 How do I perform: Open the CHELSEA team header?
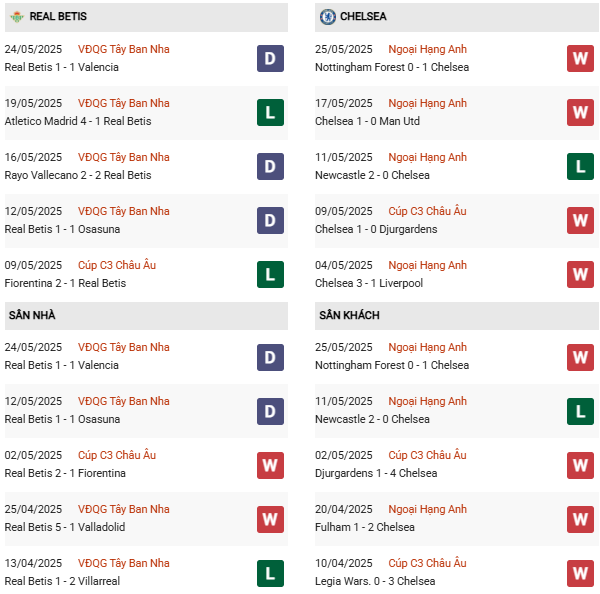tap(362, 16)
